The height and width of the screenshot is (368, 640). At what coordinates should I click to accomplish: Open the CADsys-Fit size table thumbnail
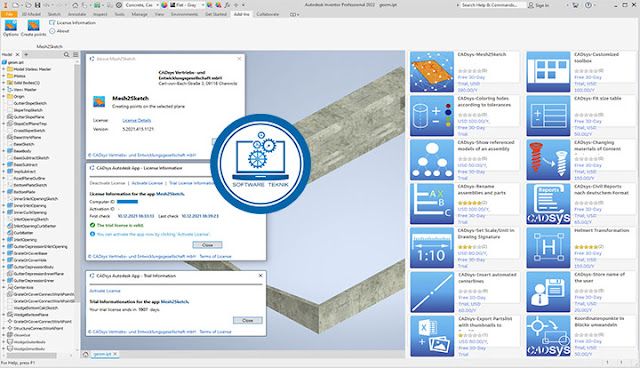548,116
